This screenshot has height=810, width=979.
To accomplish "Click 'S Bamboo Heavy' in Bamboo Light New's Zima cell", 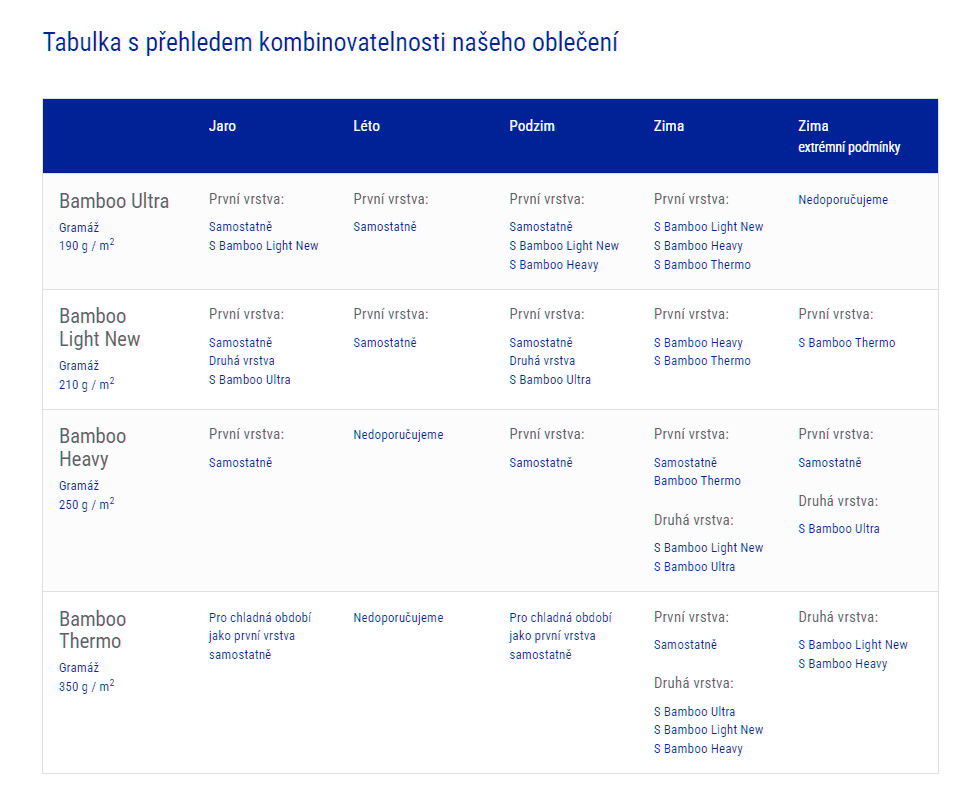I will (699, 342).
